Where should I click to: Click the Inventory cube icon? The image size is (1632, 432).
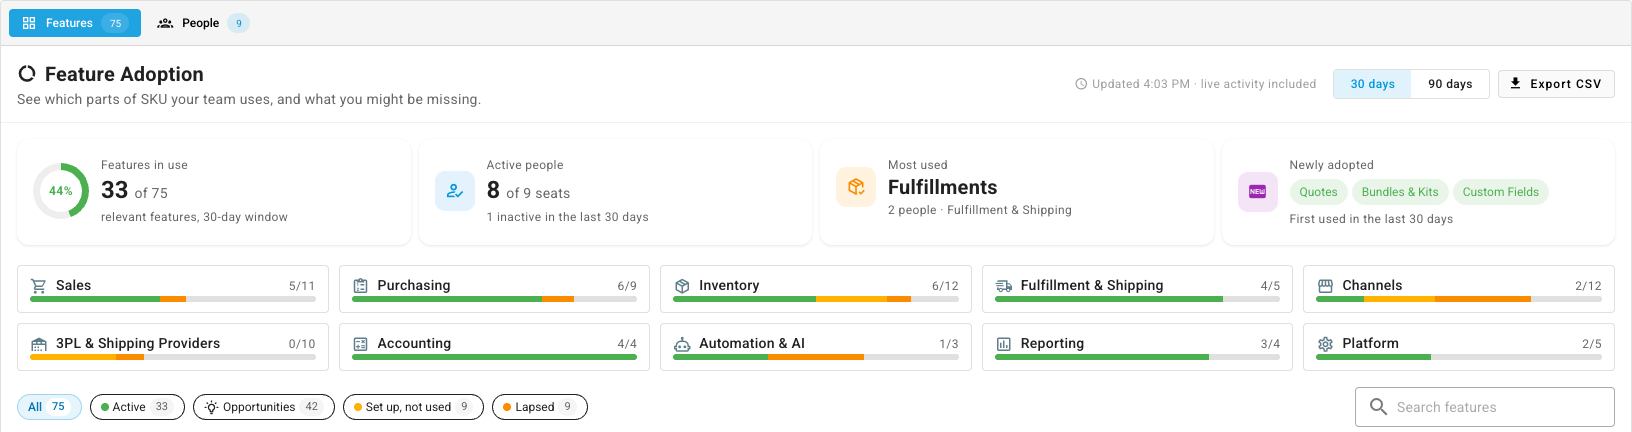pyautogui.click(x=682, y=286)
